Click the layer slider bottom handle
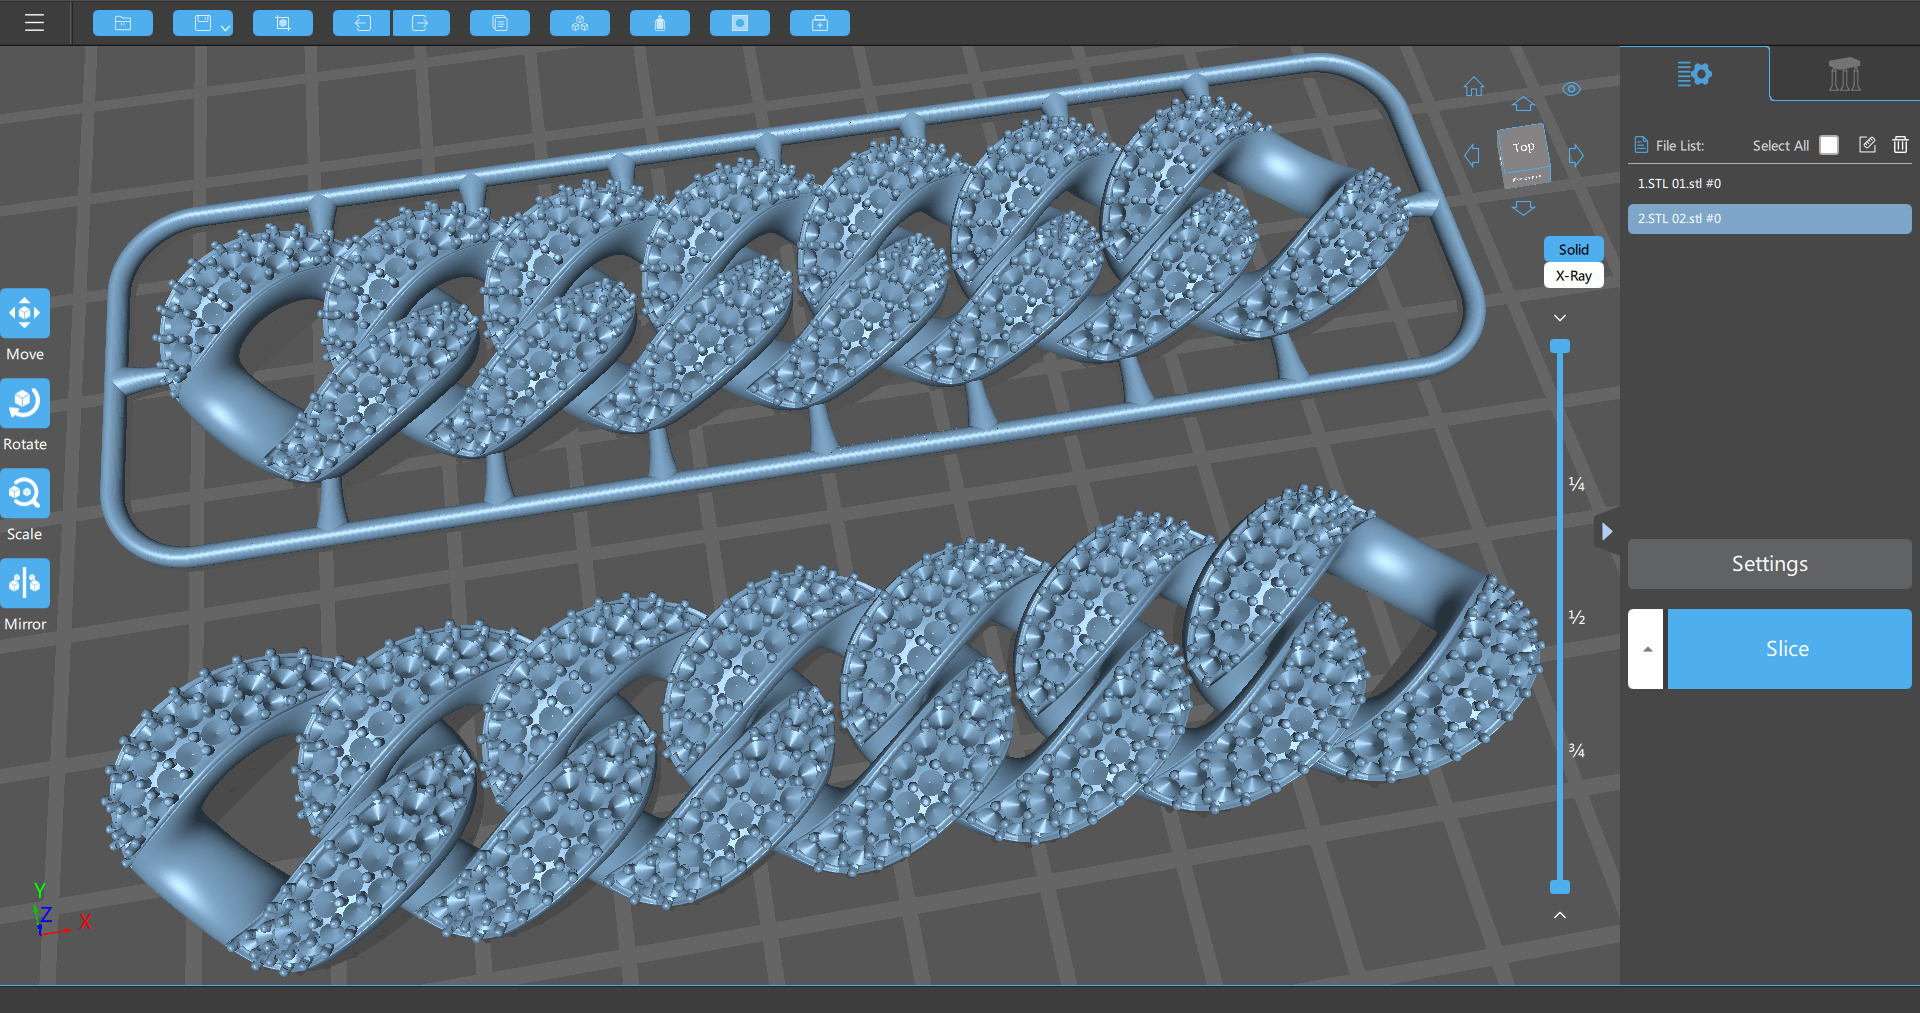The image size is (1920, 1013). click(1560, 887)
